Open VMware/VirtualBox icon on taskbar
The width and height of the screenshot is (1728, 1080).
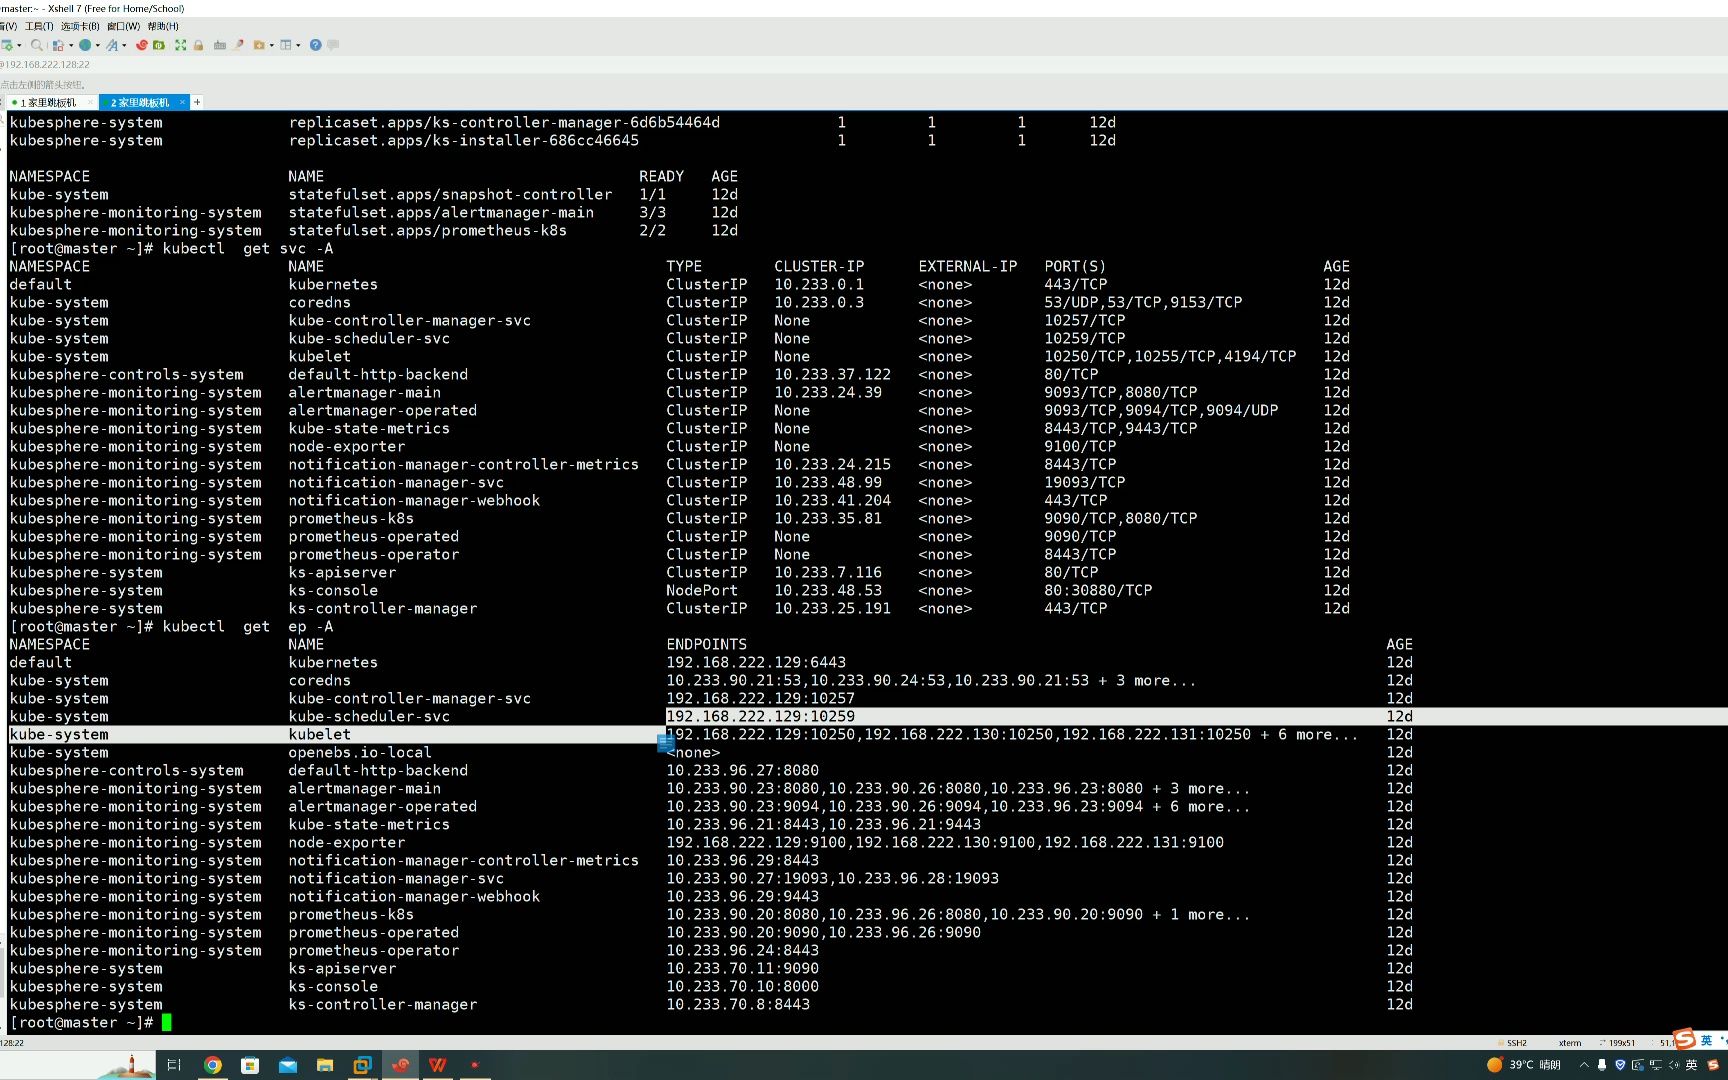(x=362, y=1065)
